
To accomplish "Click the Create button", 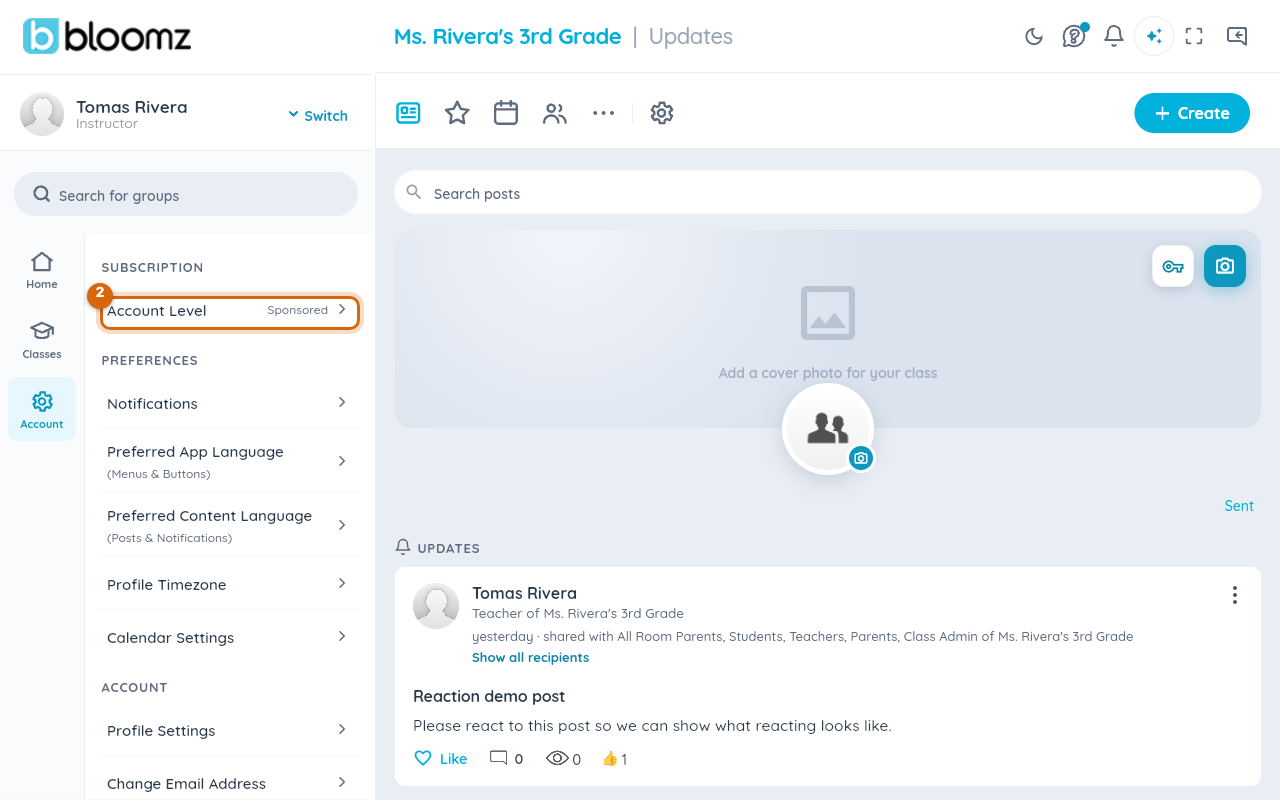I will click(1192, 113).
